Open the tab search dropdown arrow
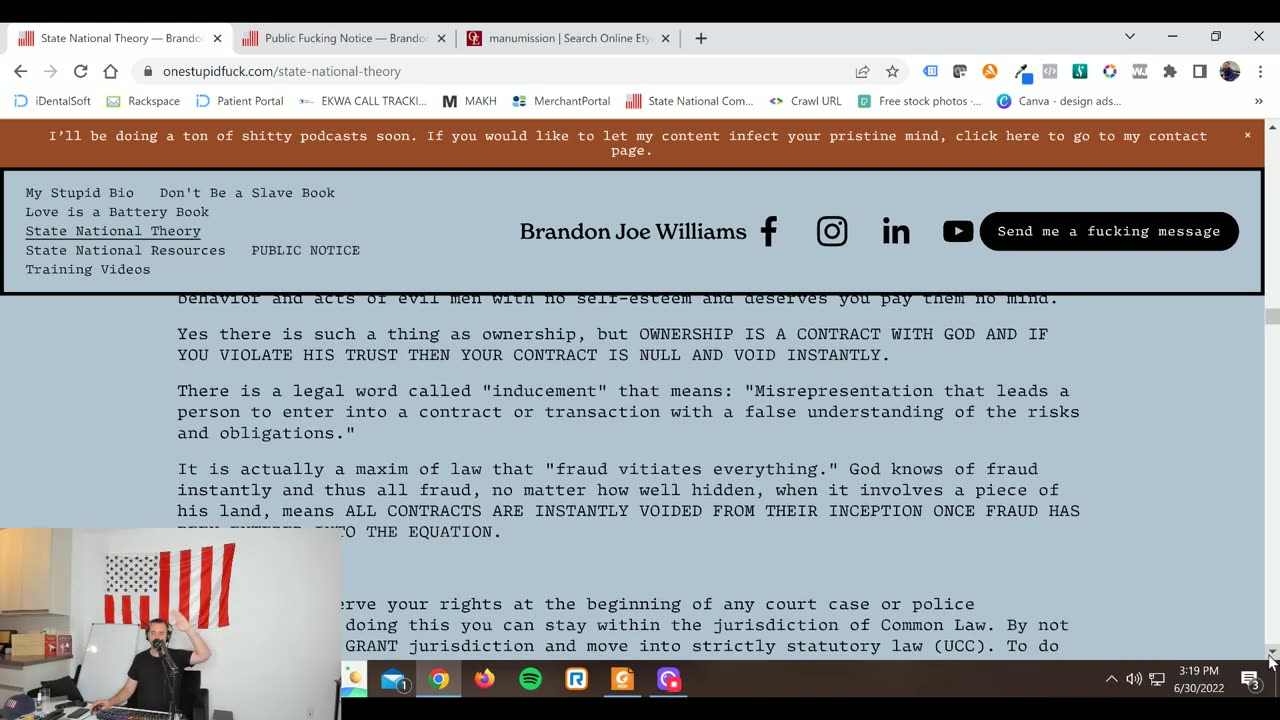This screenshot has width=1280, height=720. 1130,36
